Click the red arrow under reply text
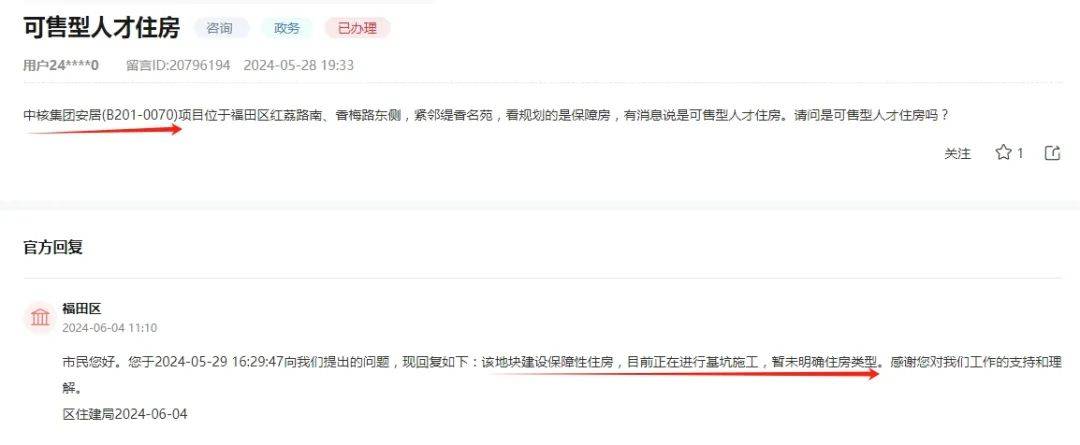 click(x=681, y=373)
